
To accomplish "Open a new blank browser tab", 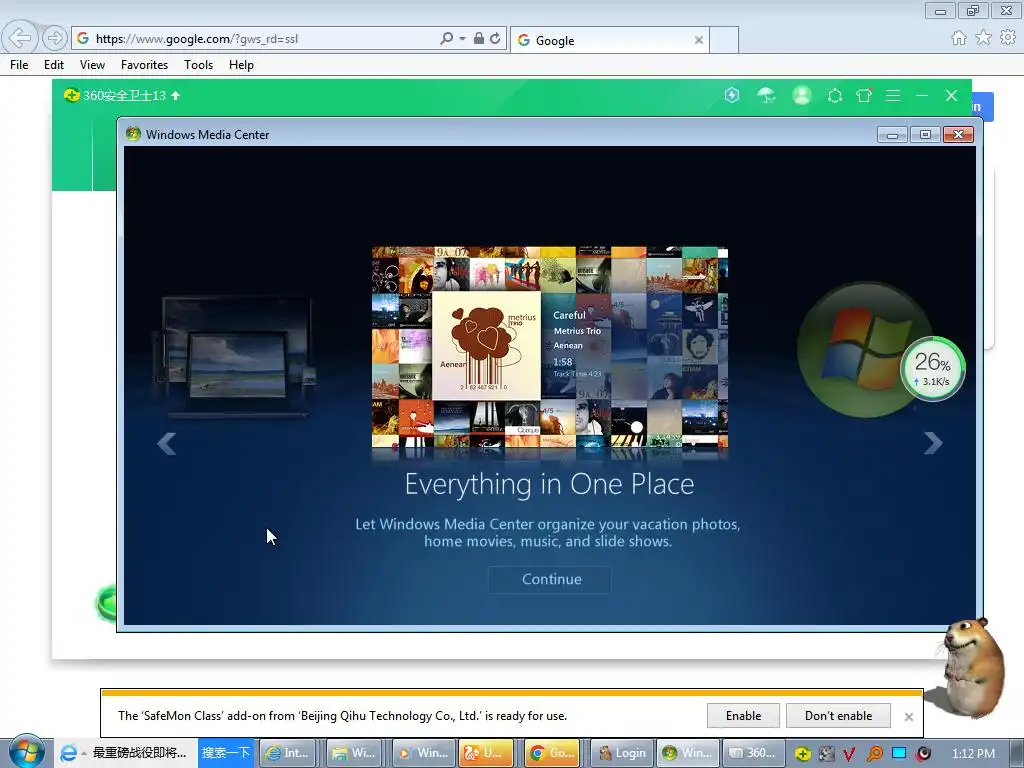I will [x=724, y=40].
